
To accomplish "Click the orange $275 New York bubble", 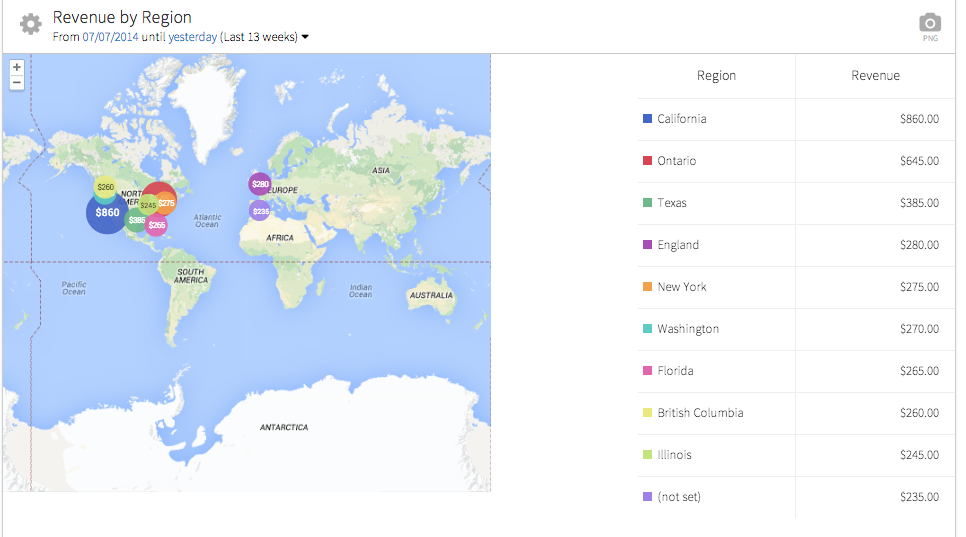I will click(167, 203).
